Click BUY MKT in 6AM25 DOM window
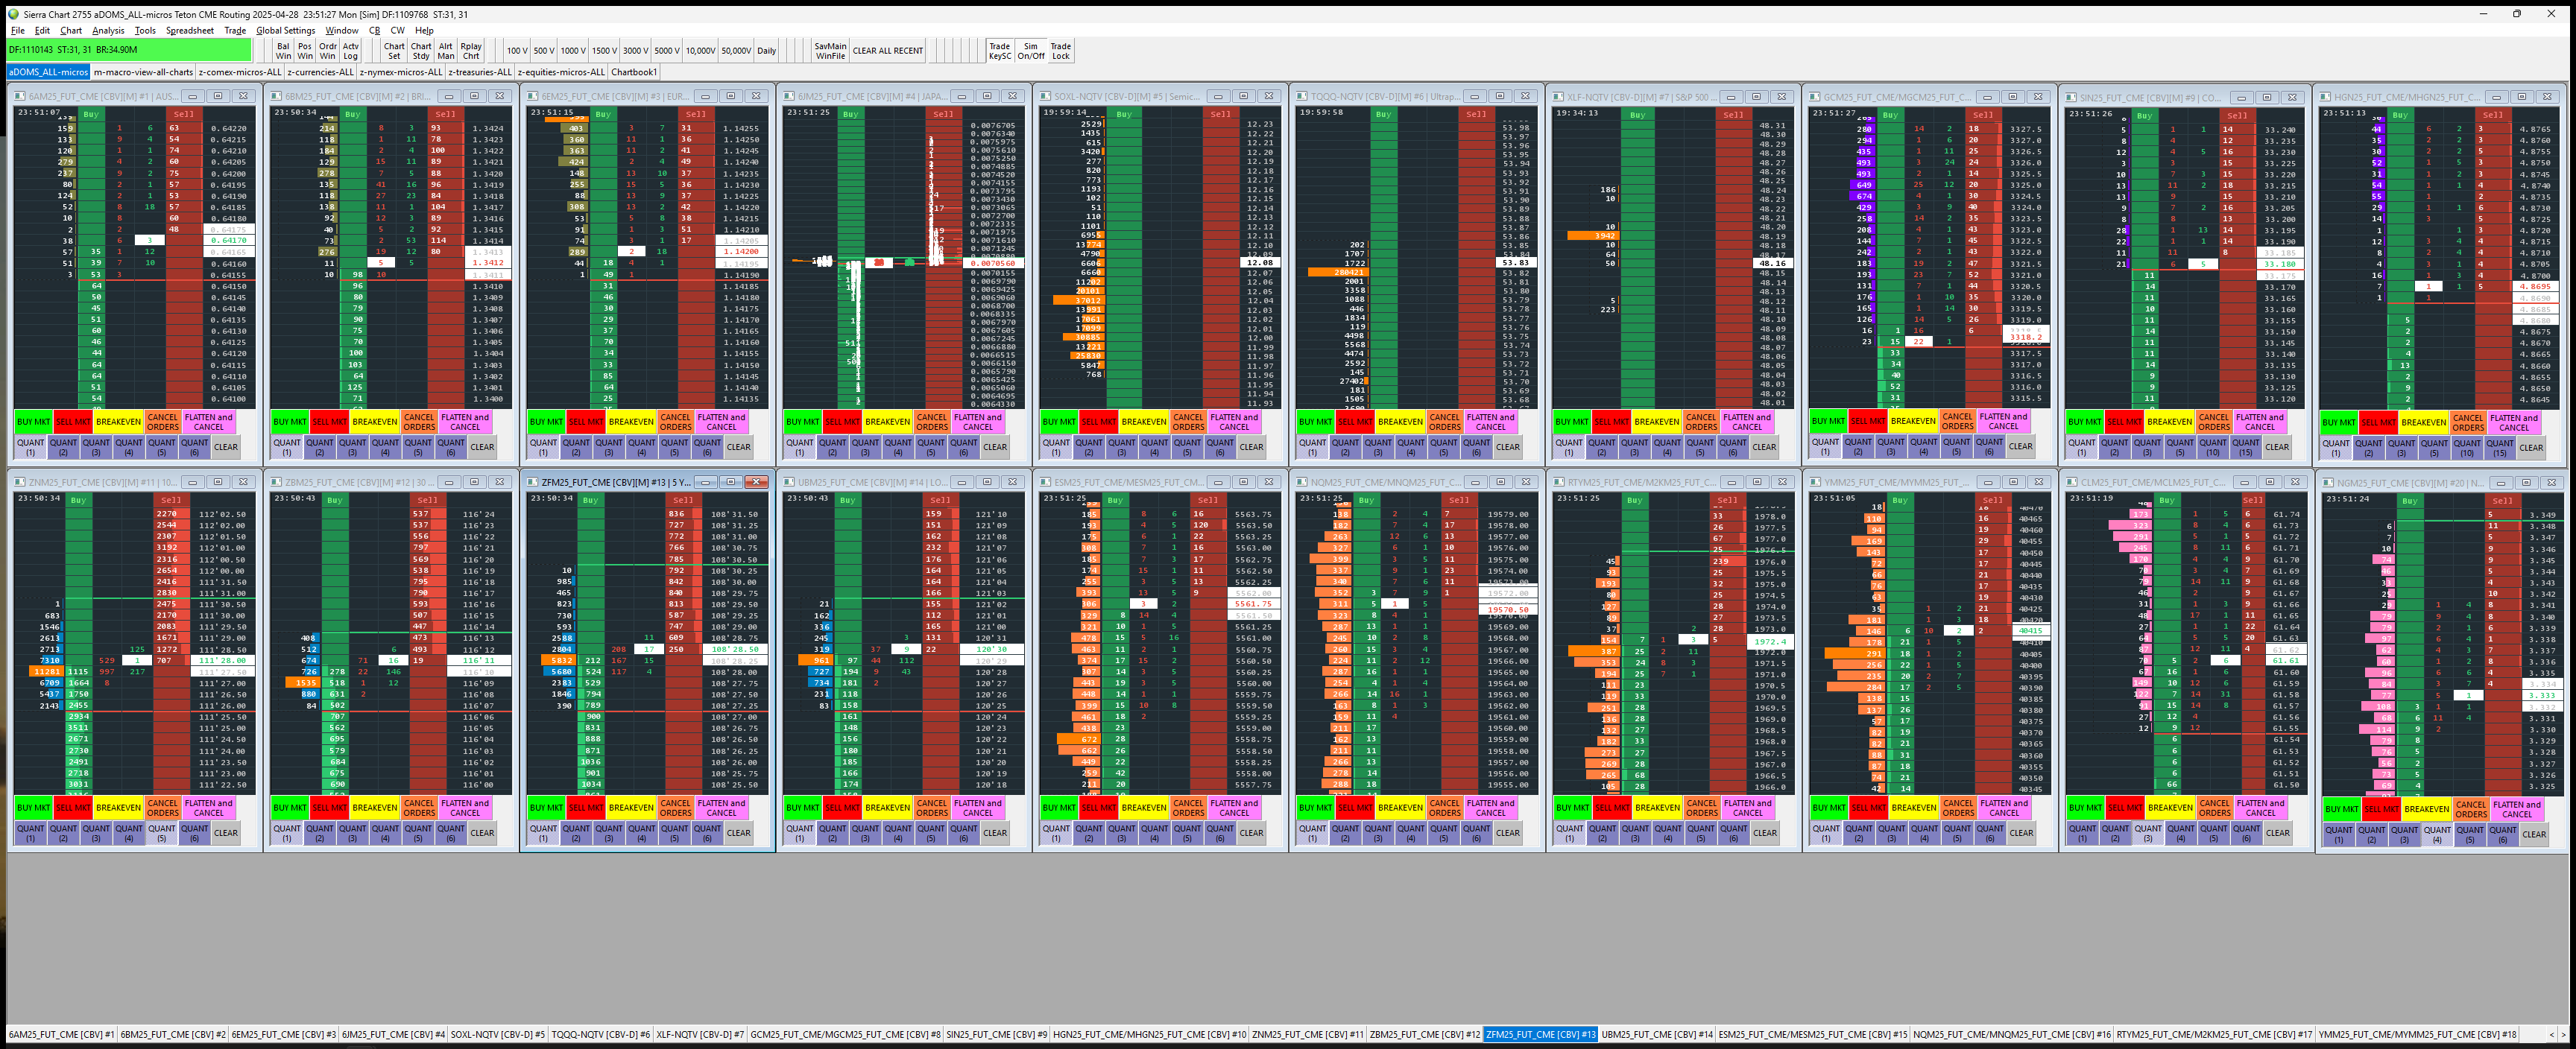2576x1049 pixels. pos(33,421)
